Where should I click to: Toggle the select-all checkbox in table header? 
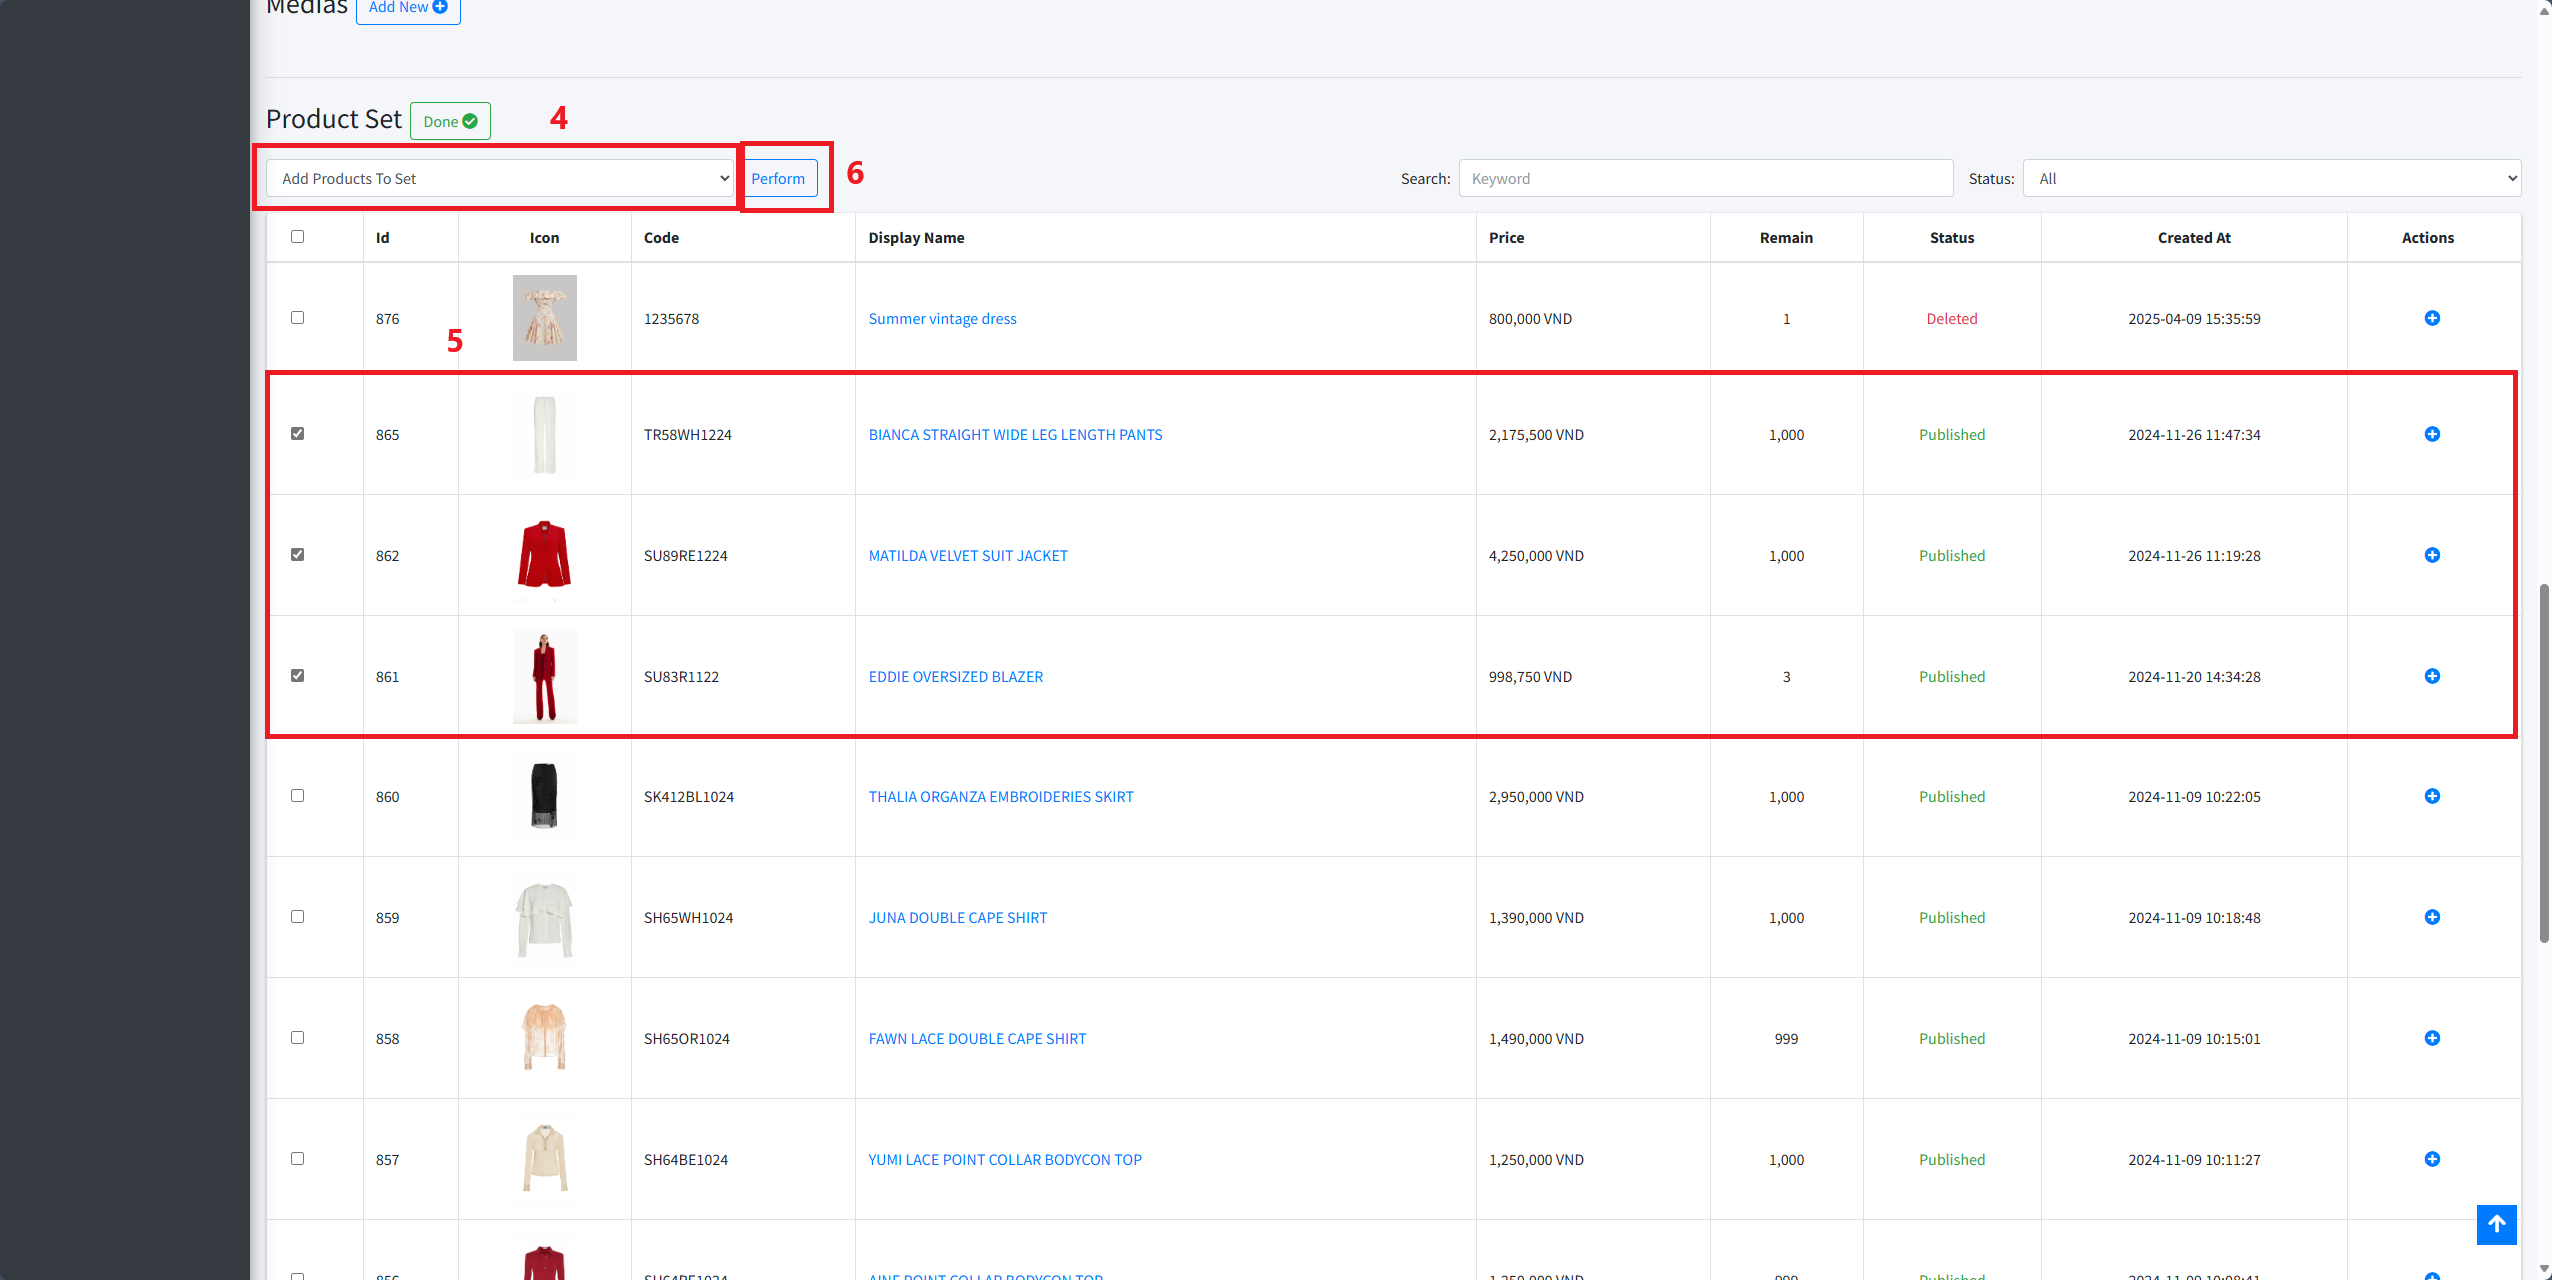[x=297, y=237]
